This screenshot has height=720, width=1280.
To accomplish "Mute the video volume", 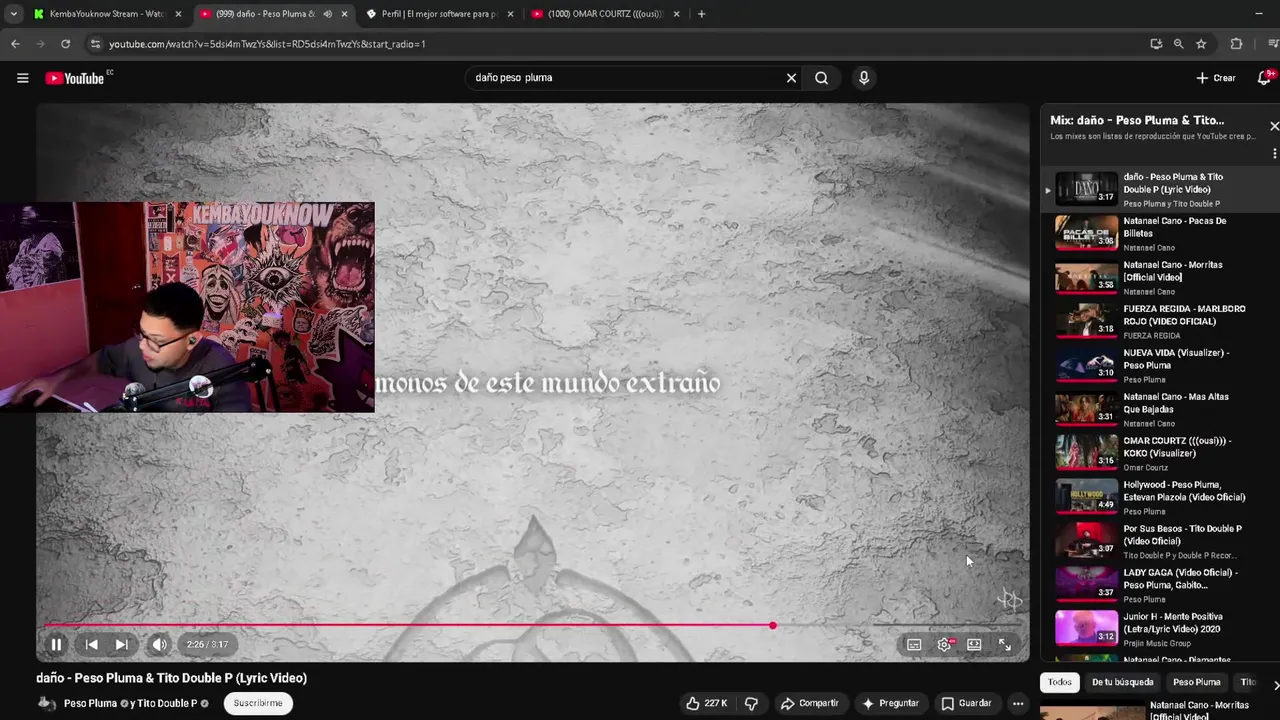I will [x=159, y=645].
